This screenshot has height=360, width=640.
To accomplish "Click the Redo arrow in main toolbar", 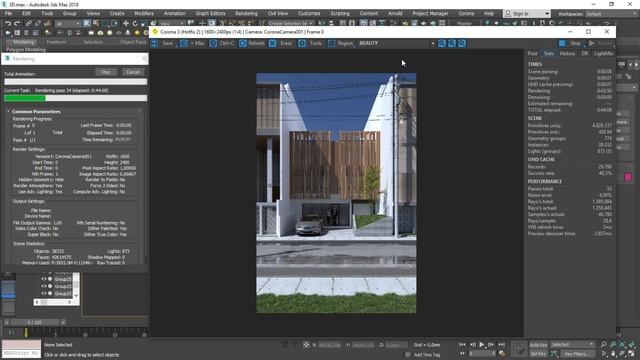I will (17, 24).
